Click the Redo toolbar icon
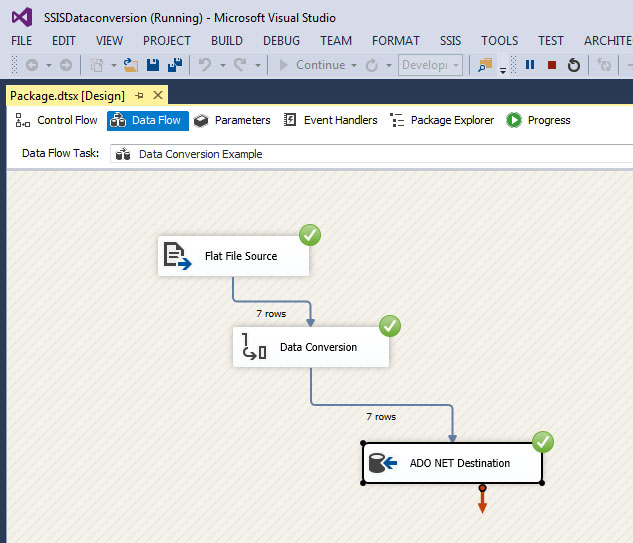Viewport: 633px width, 543px height. (240, 65)
